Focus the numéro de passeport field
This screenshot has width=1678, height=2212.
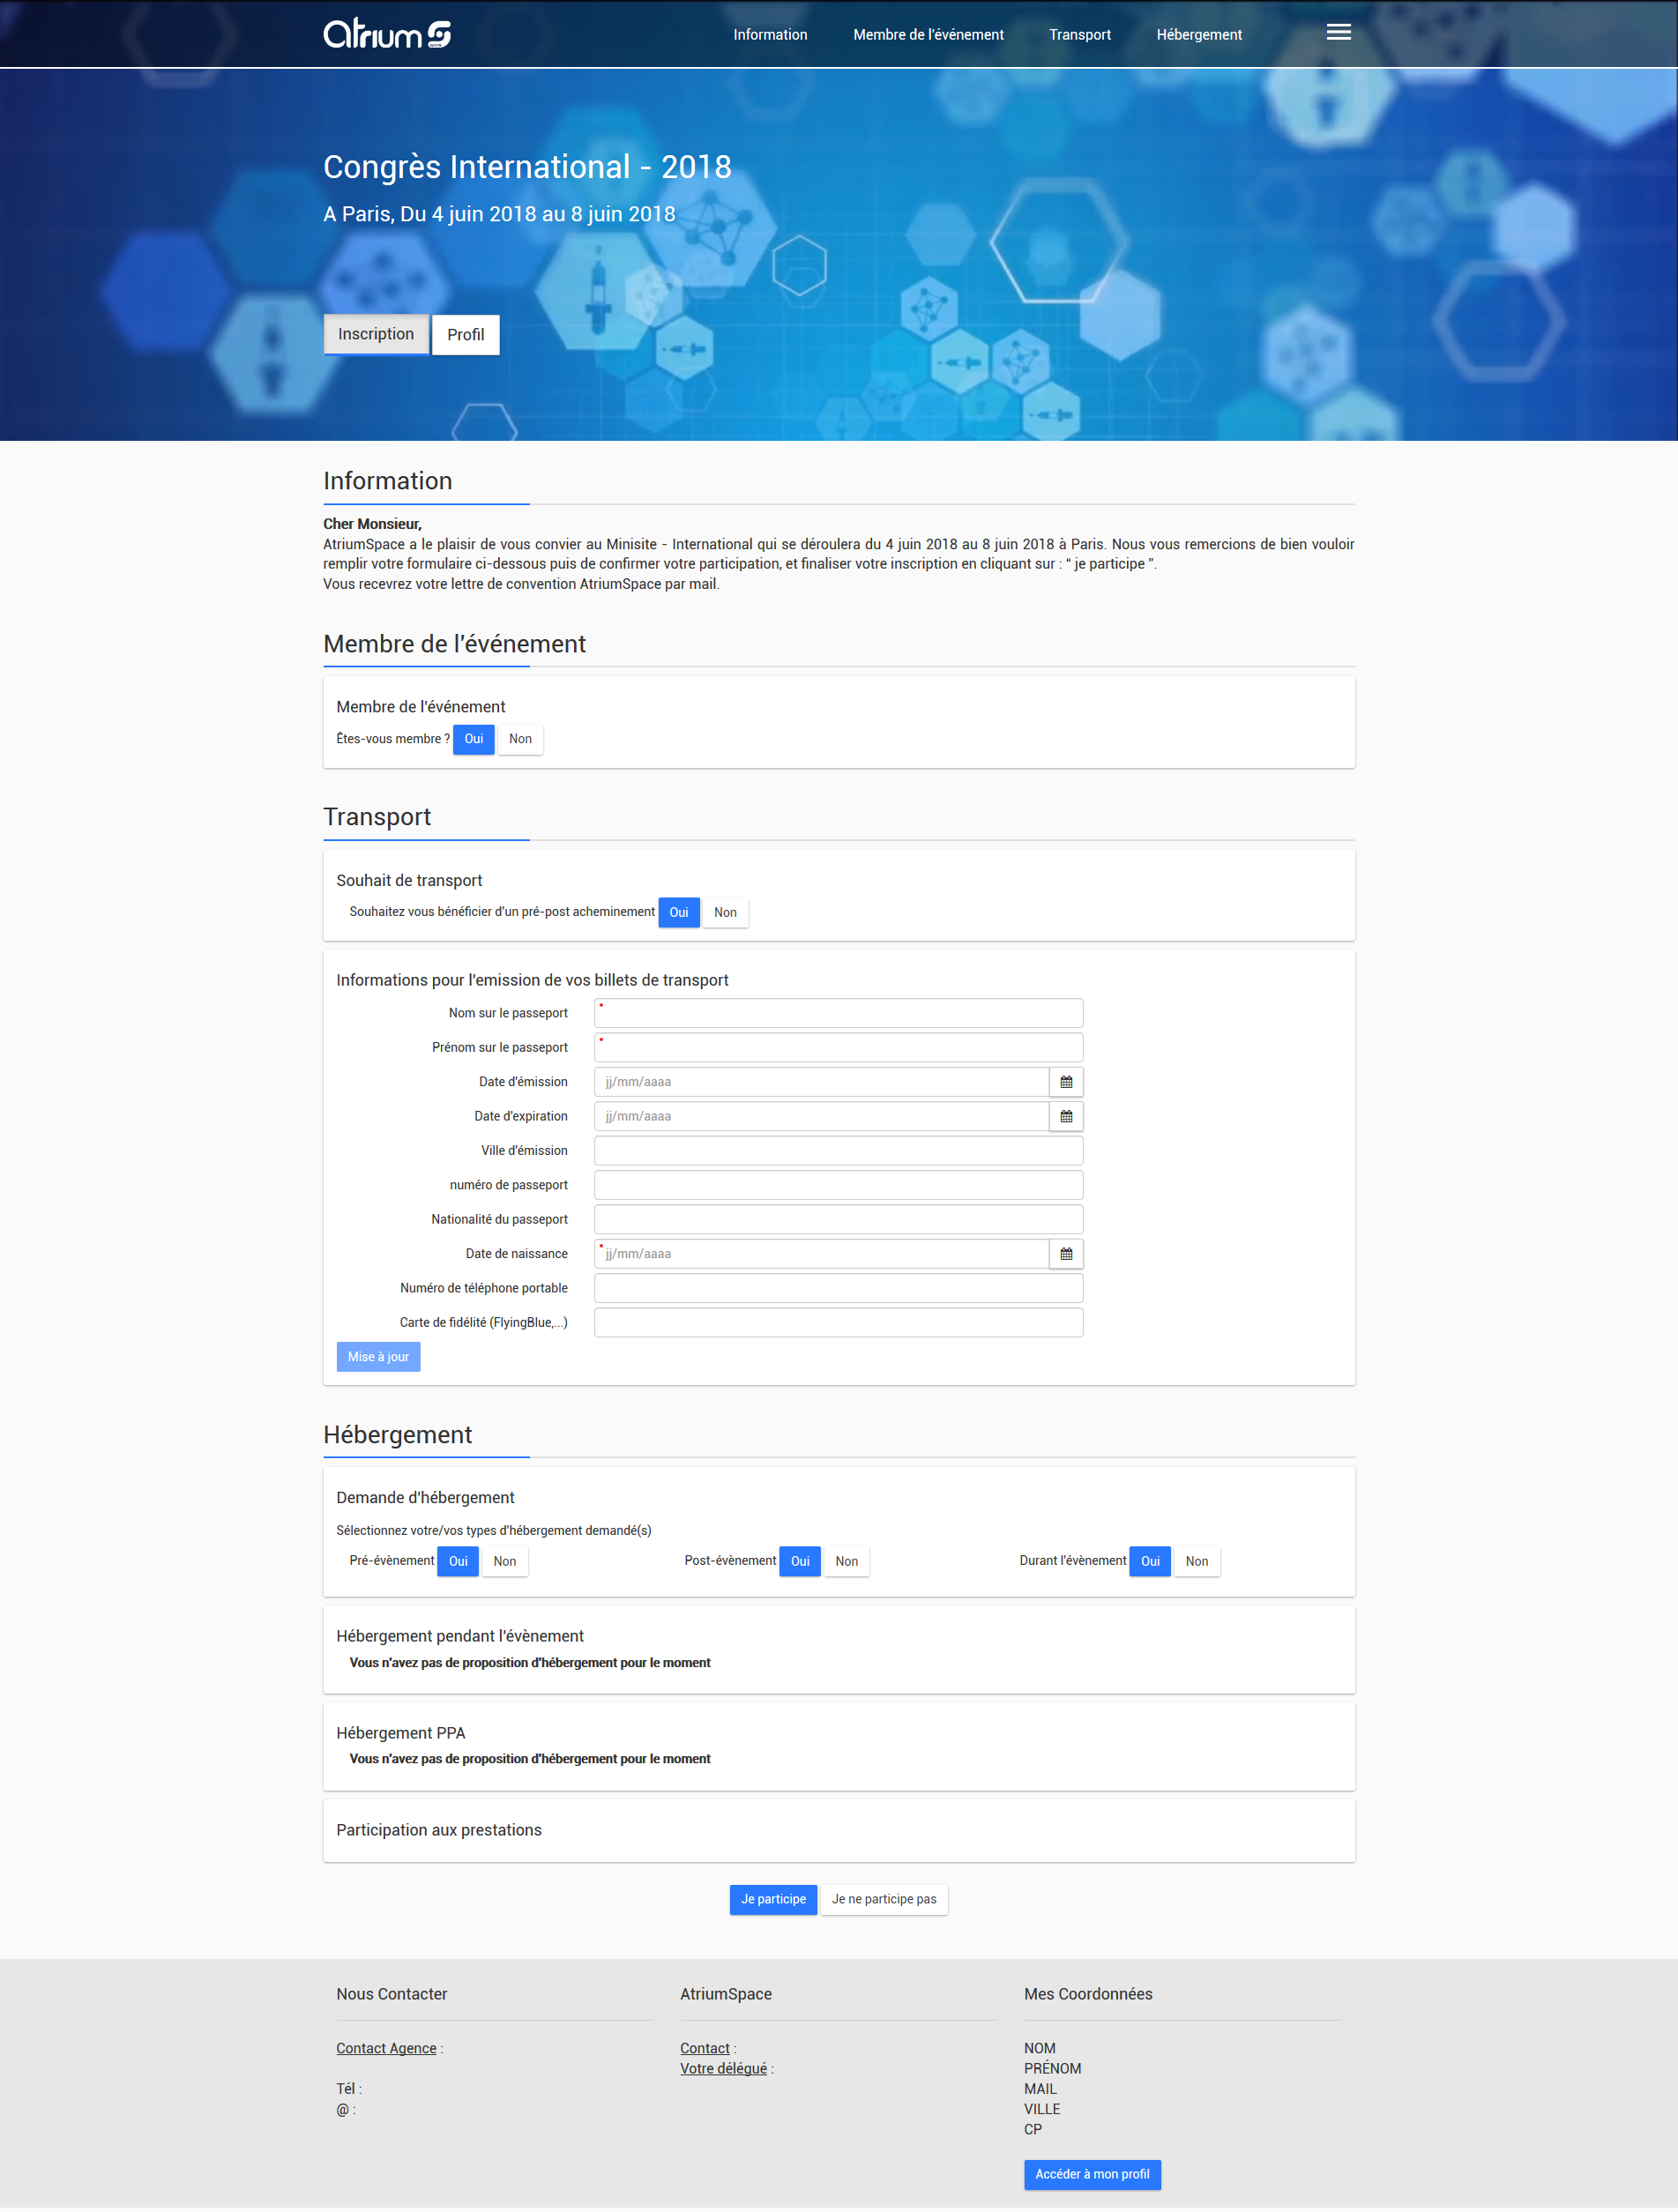(838, 1185)
